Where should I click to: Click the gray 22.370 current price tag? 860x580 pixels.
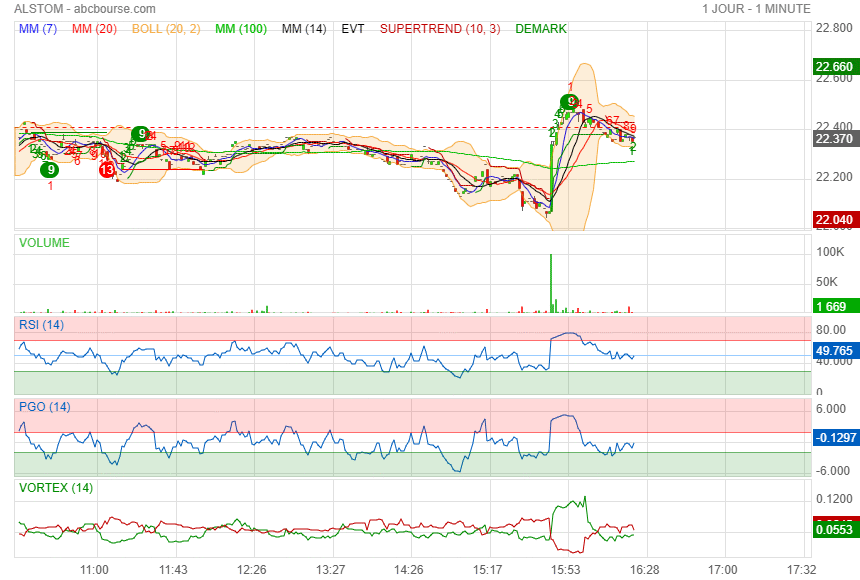click(834, 139)
